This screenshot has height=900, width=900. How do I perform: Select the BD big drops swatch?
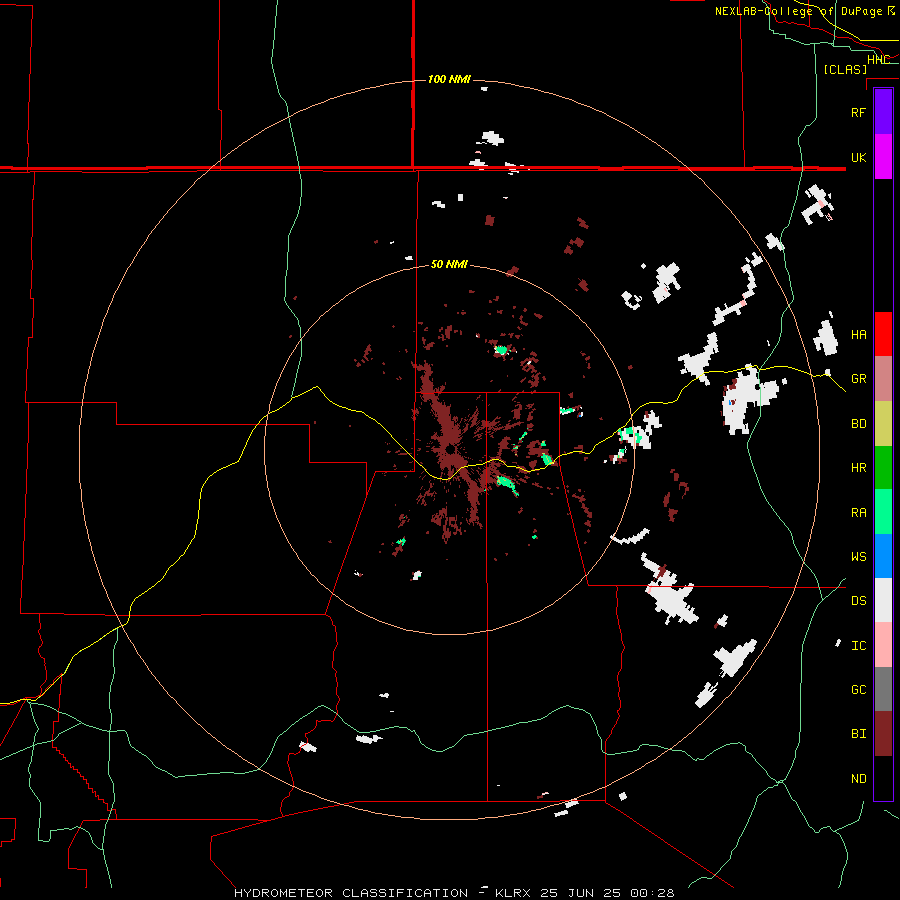(x=883, y=424)
